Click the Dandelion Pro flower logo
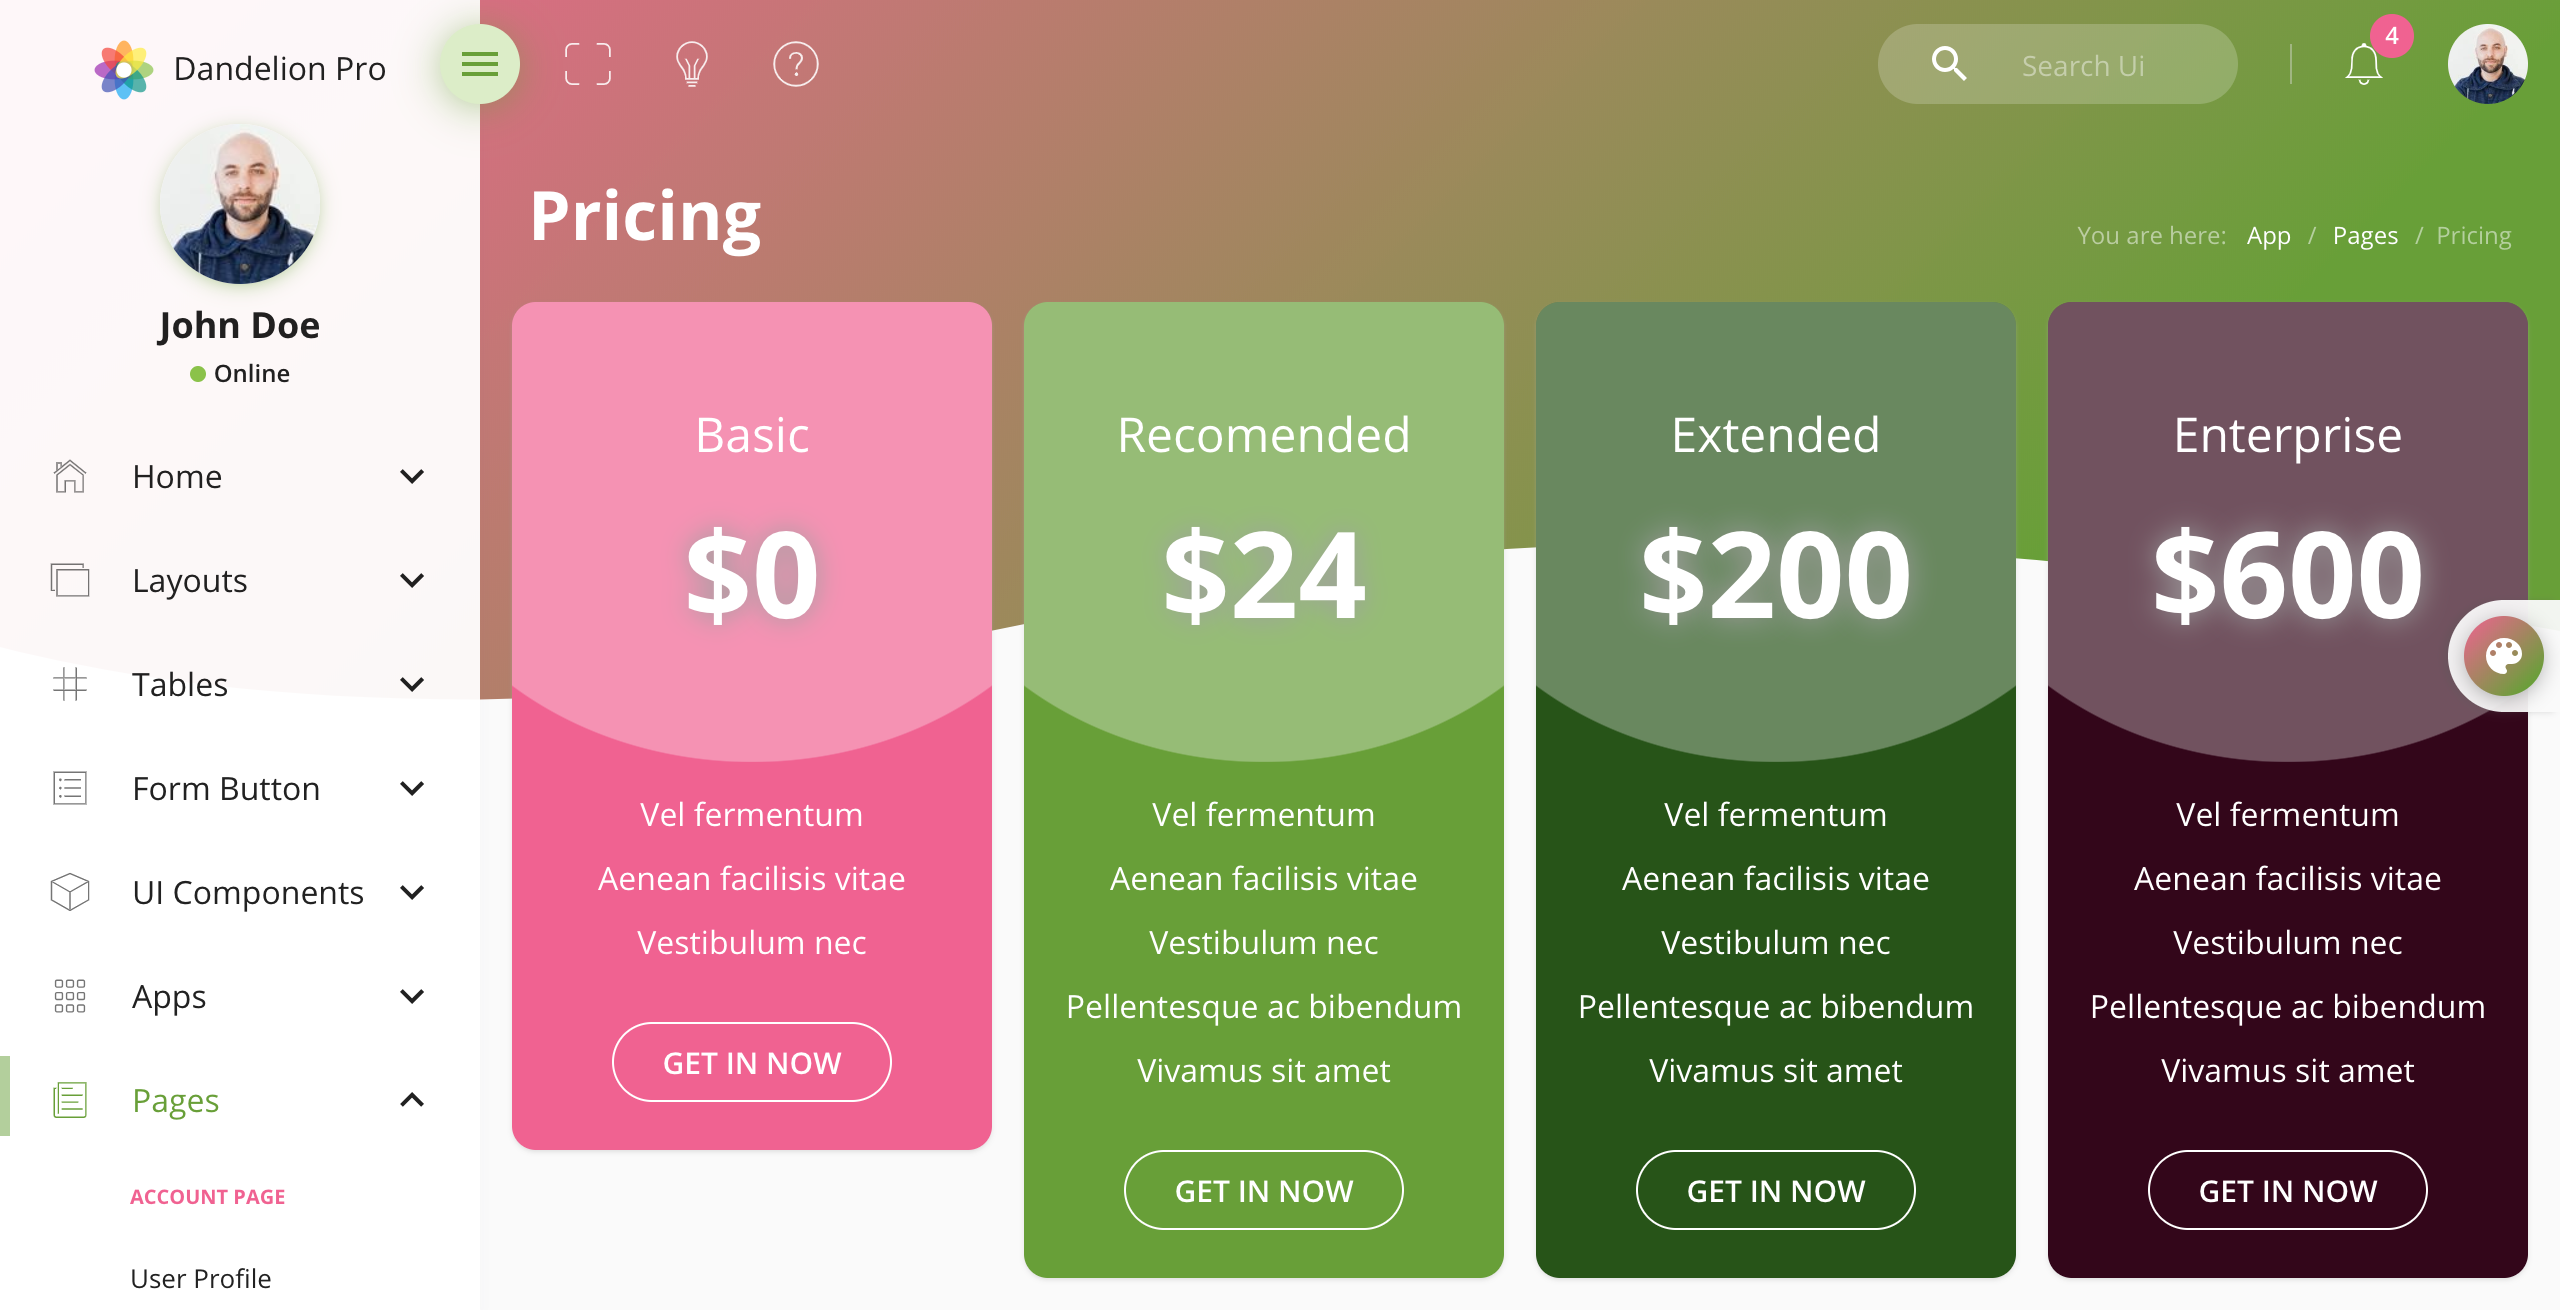2560x1310 pixels. (124, 69)
